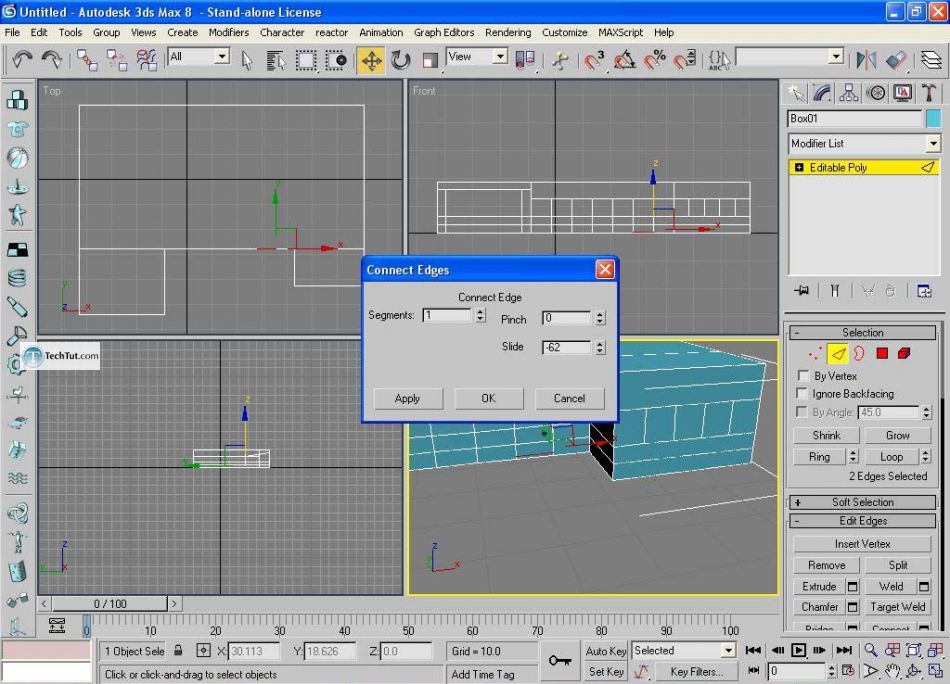
Task: Toggle the Edge sub-object level icon
Action: point(838,353)
